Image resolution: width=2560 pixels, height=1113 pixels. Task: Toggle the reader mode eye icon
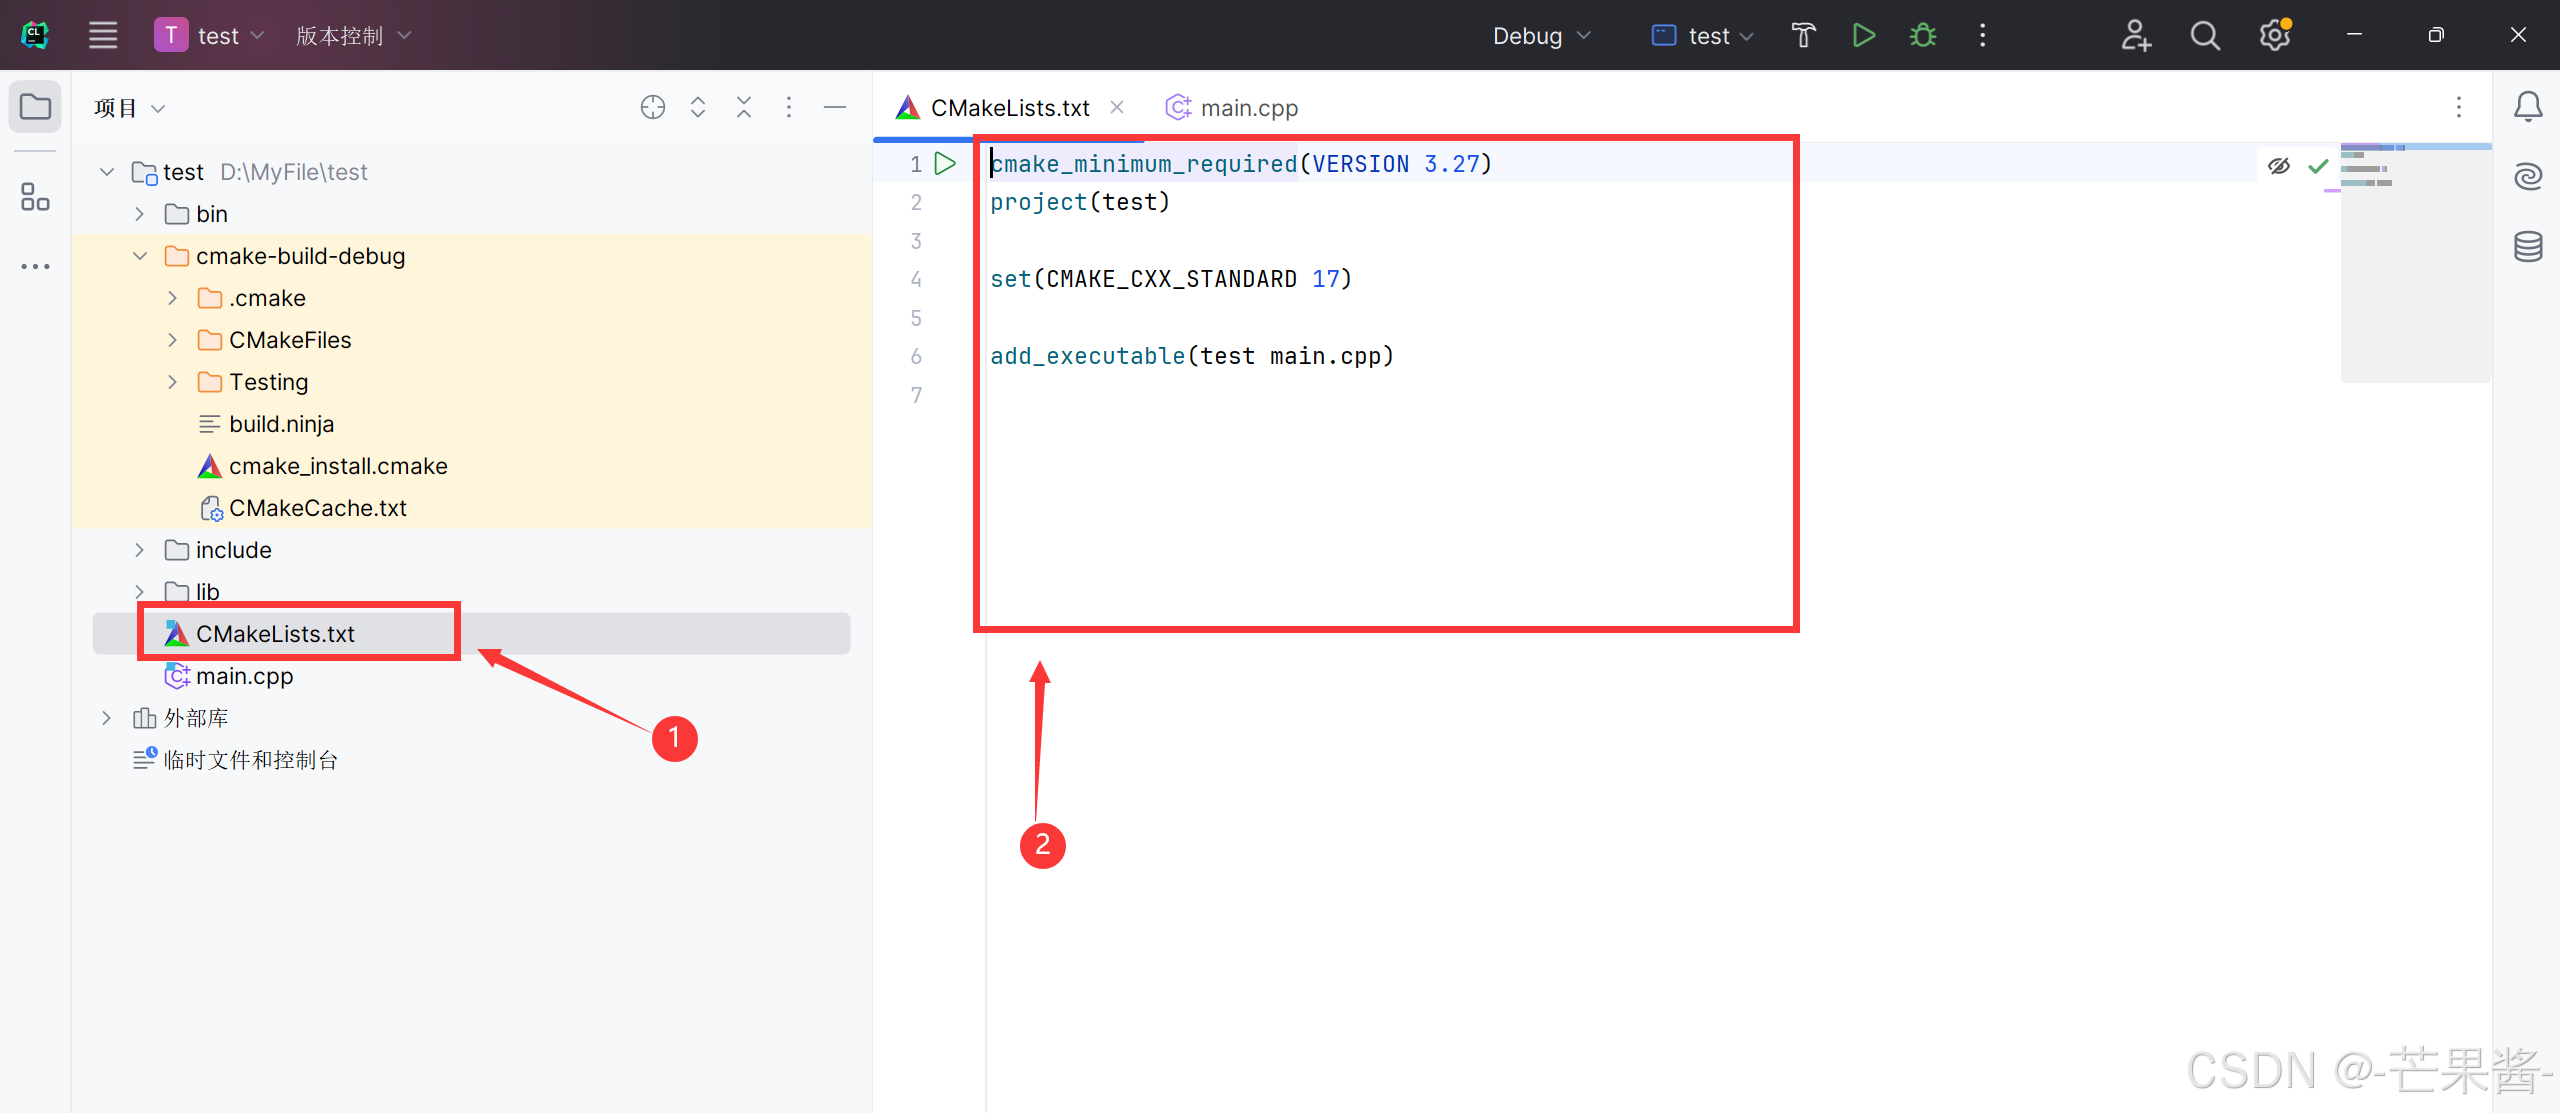tap(2279, 166)
